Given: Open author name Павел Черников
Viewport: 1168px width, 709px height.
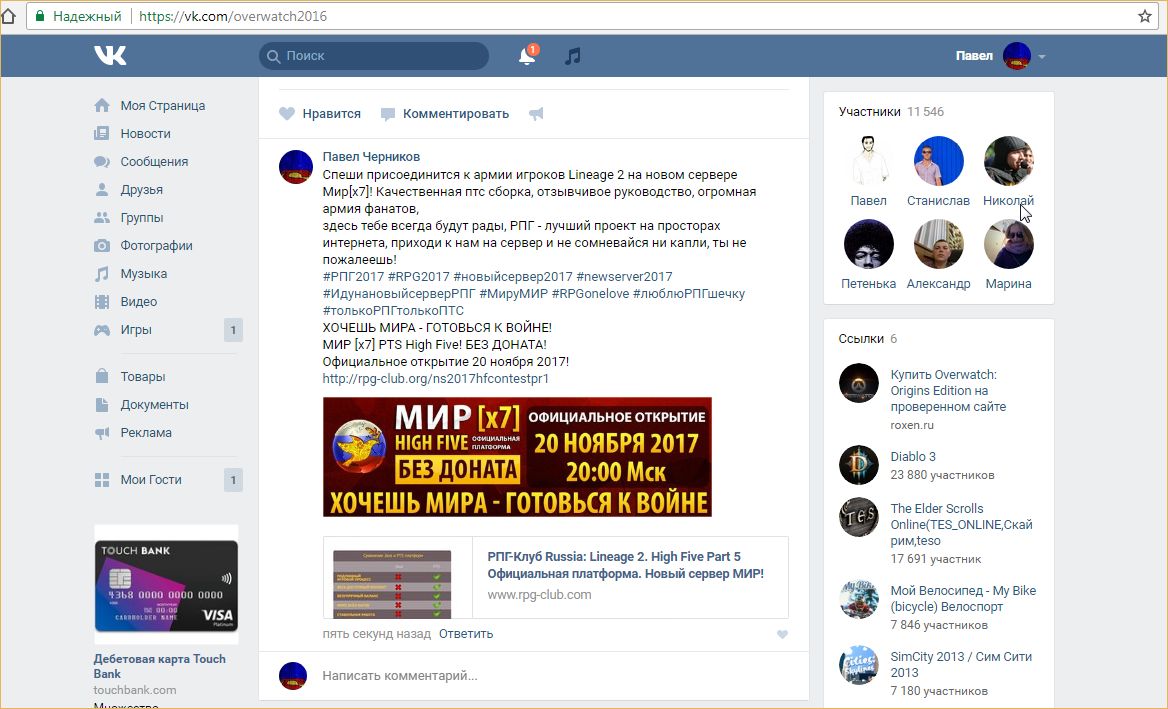Looking at the screenshot, I should pos(371,156).
